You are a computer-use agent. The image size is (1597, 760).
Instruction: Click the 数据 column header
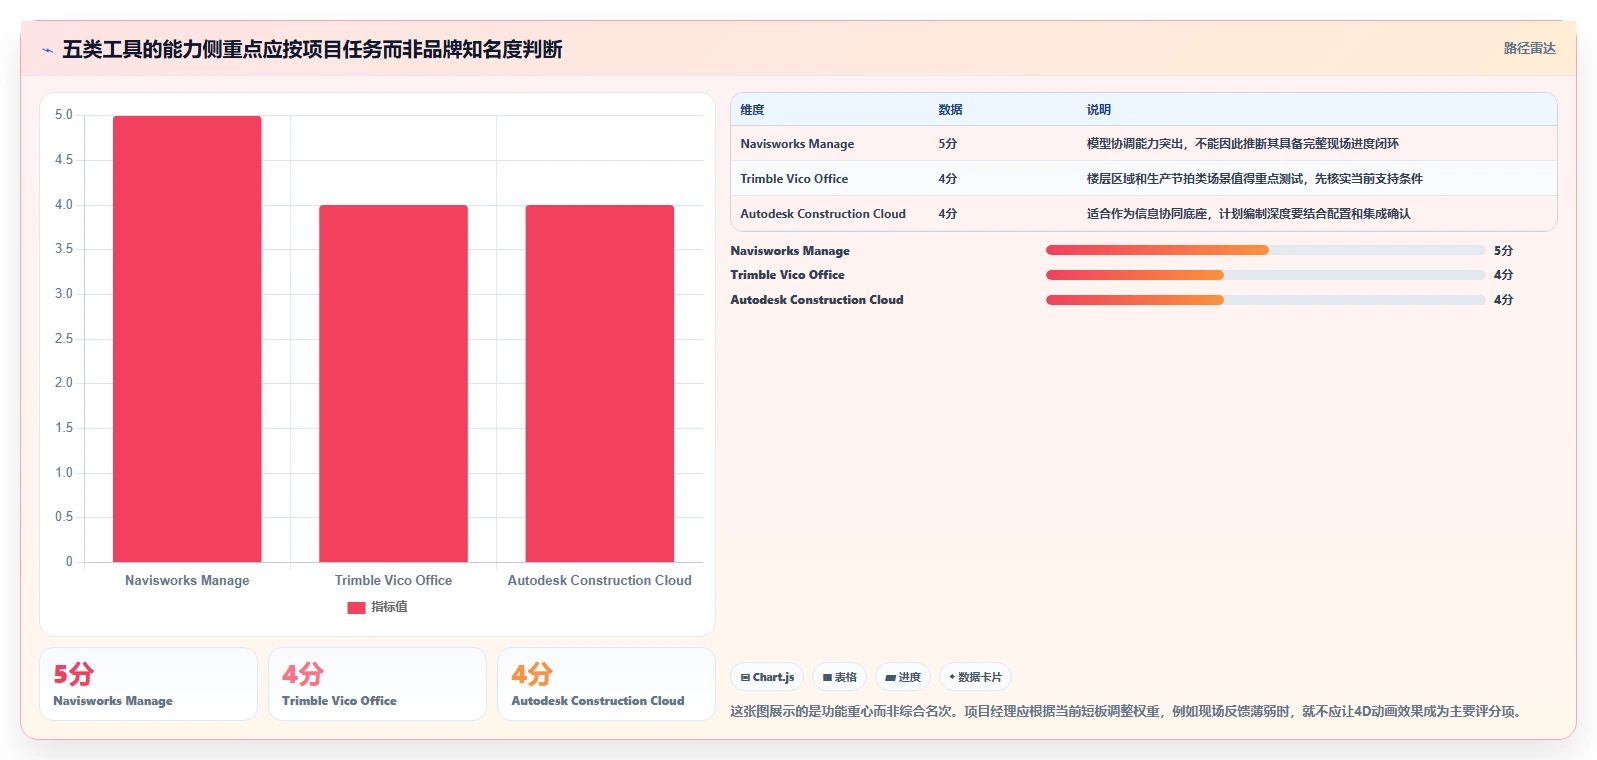(x=950, y=110)
